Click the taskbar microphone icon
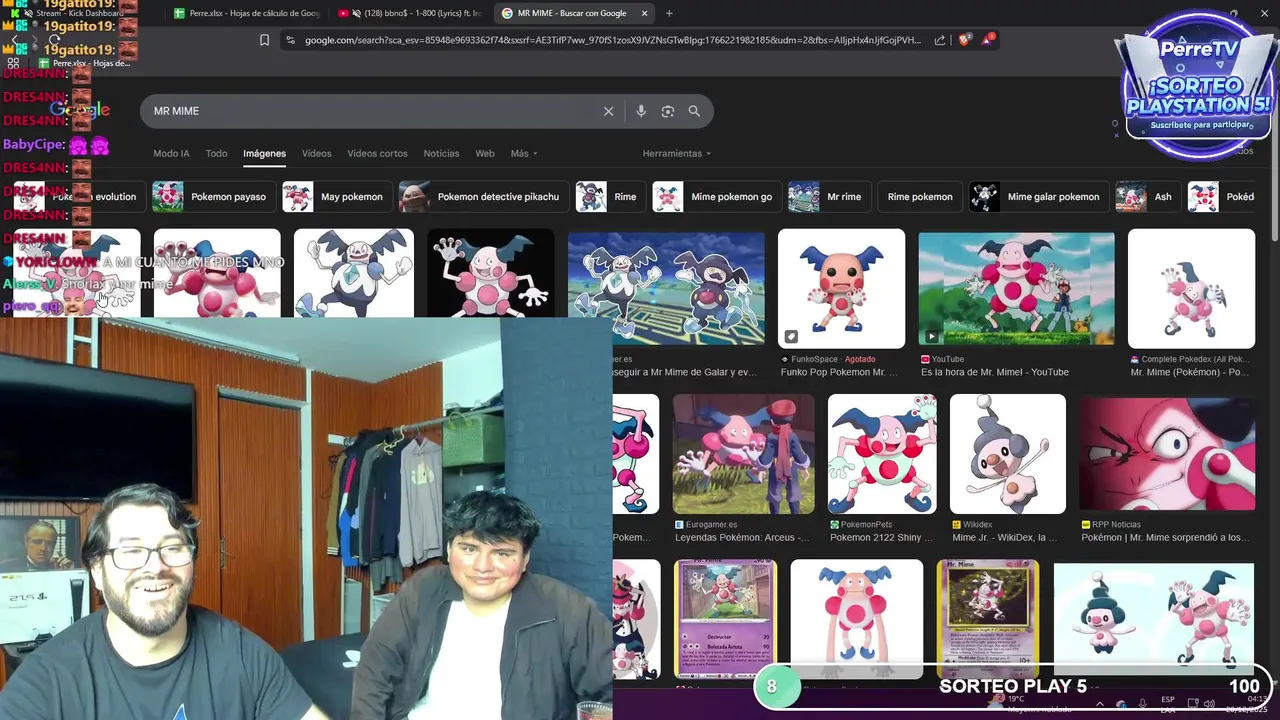The image size is (1280, 720). tap(1143, 703)
